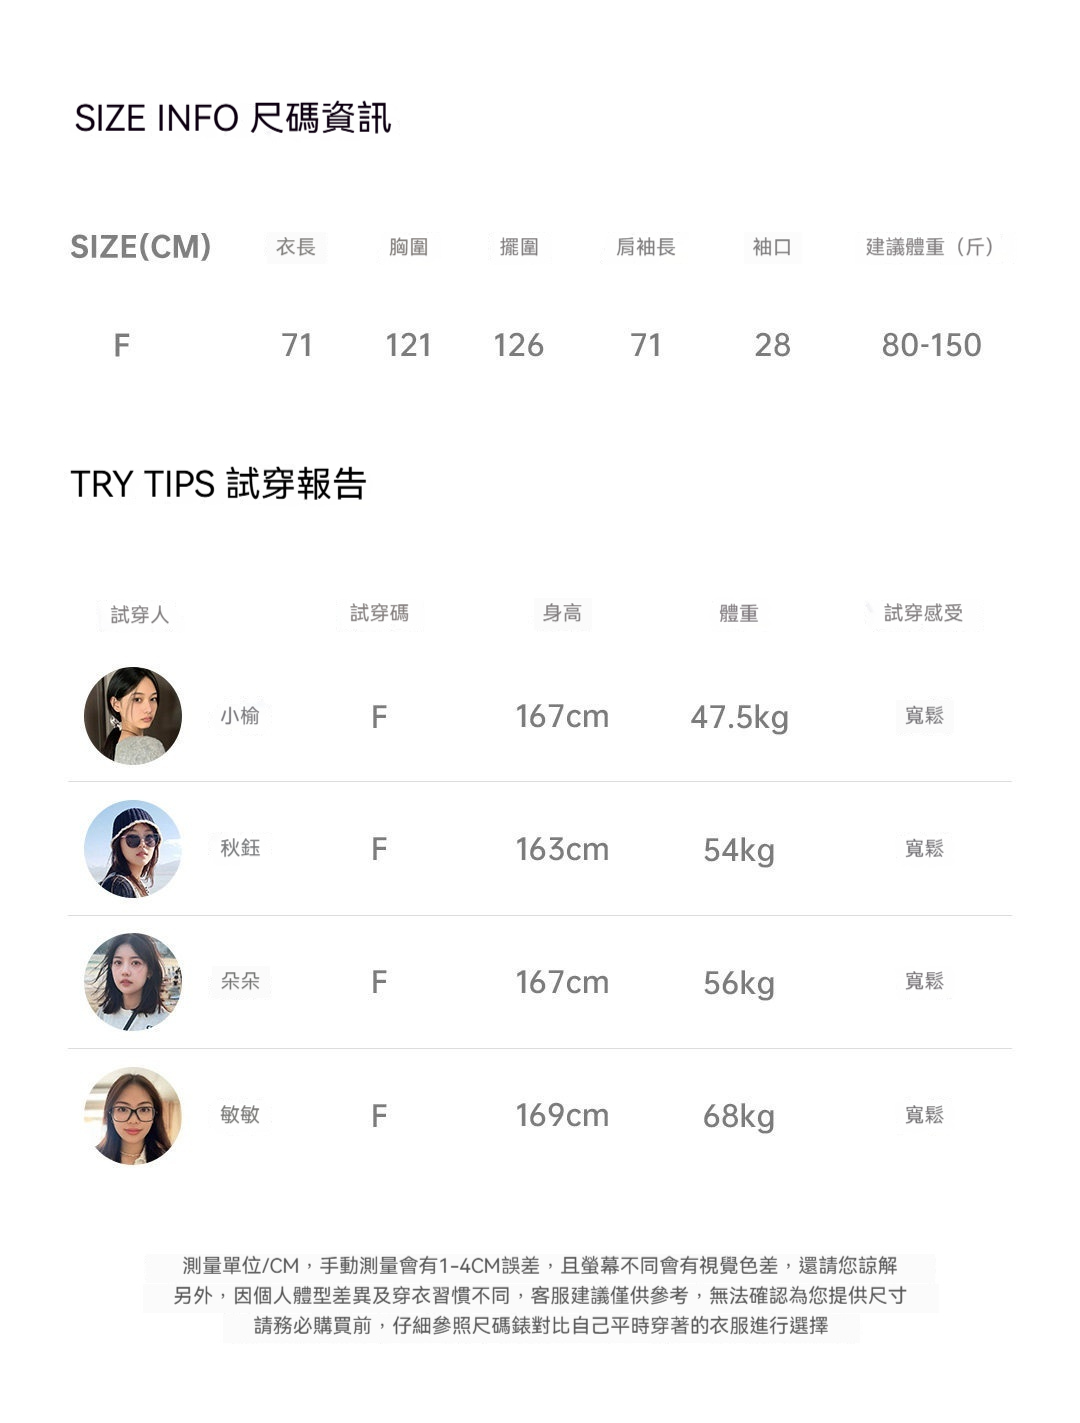Click the 建議體重（斤）header

click(x=931, y=247)
